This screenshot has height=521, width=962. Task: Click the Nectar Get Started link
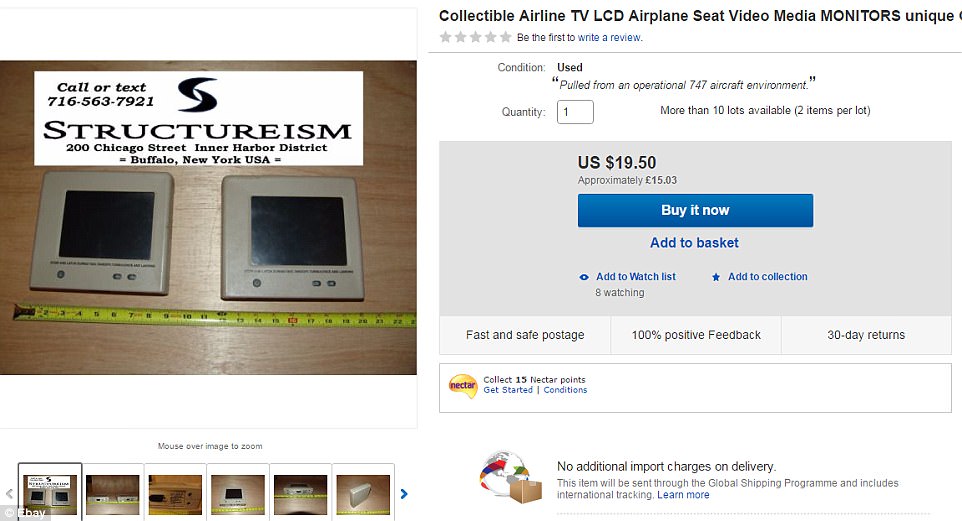click(x=508, y=390)
